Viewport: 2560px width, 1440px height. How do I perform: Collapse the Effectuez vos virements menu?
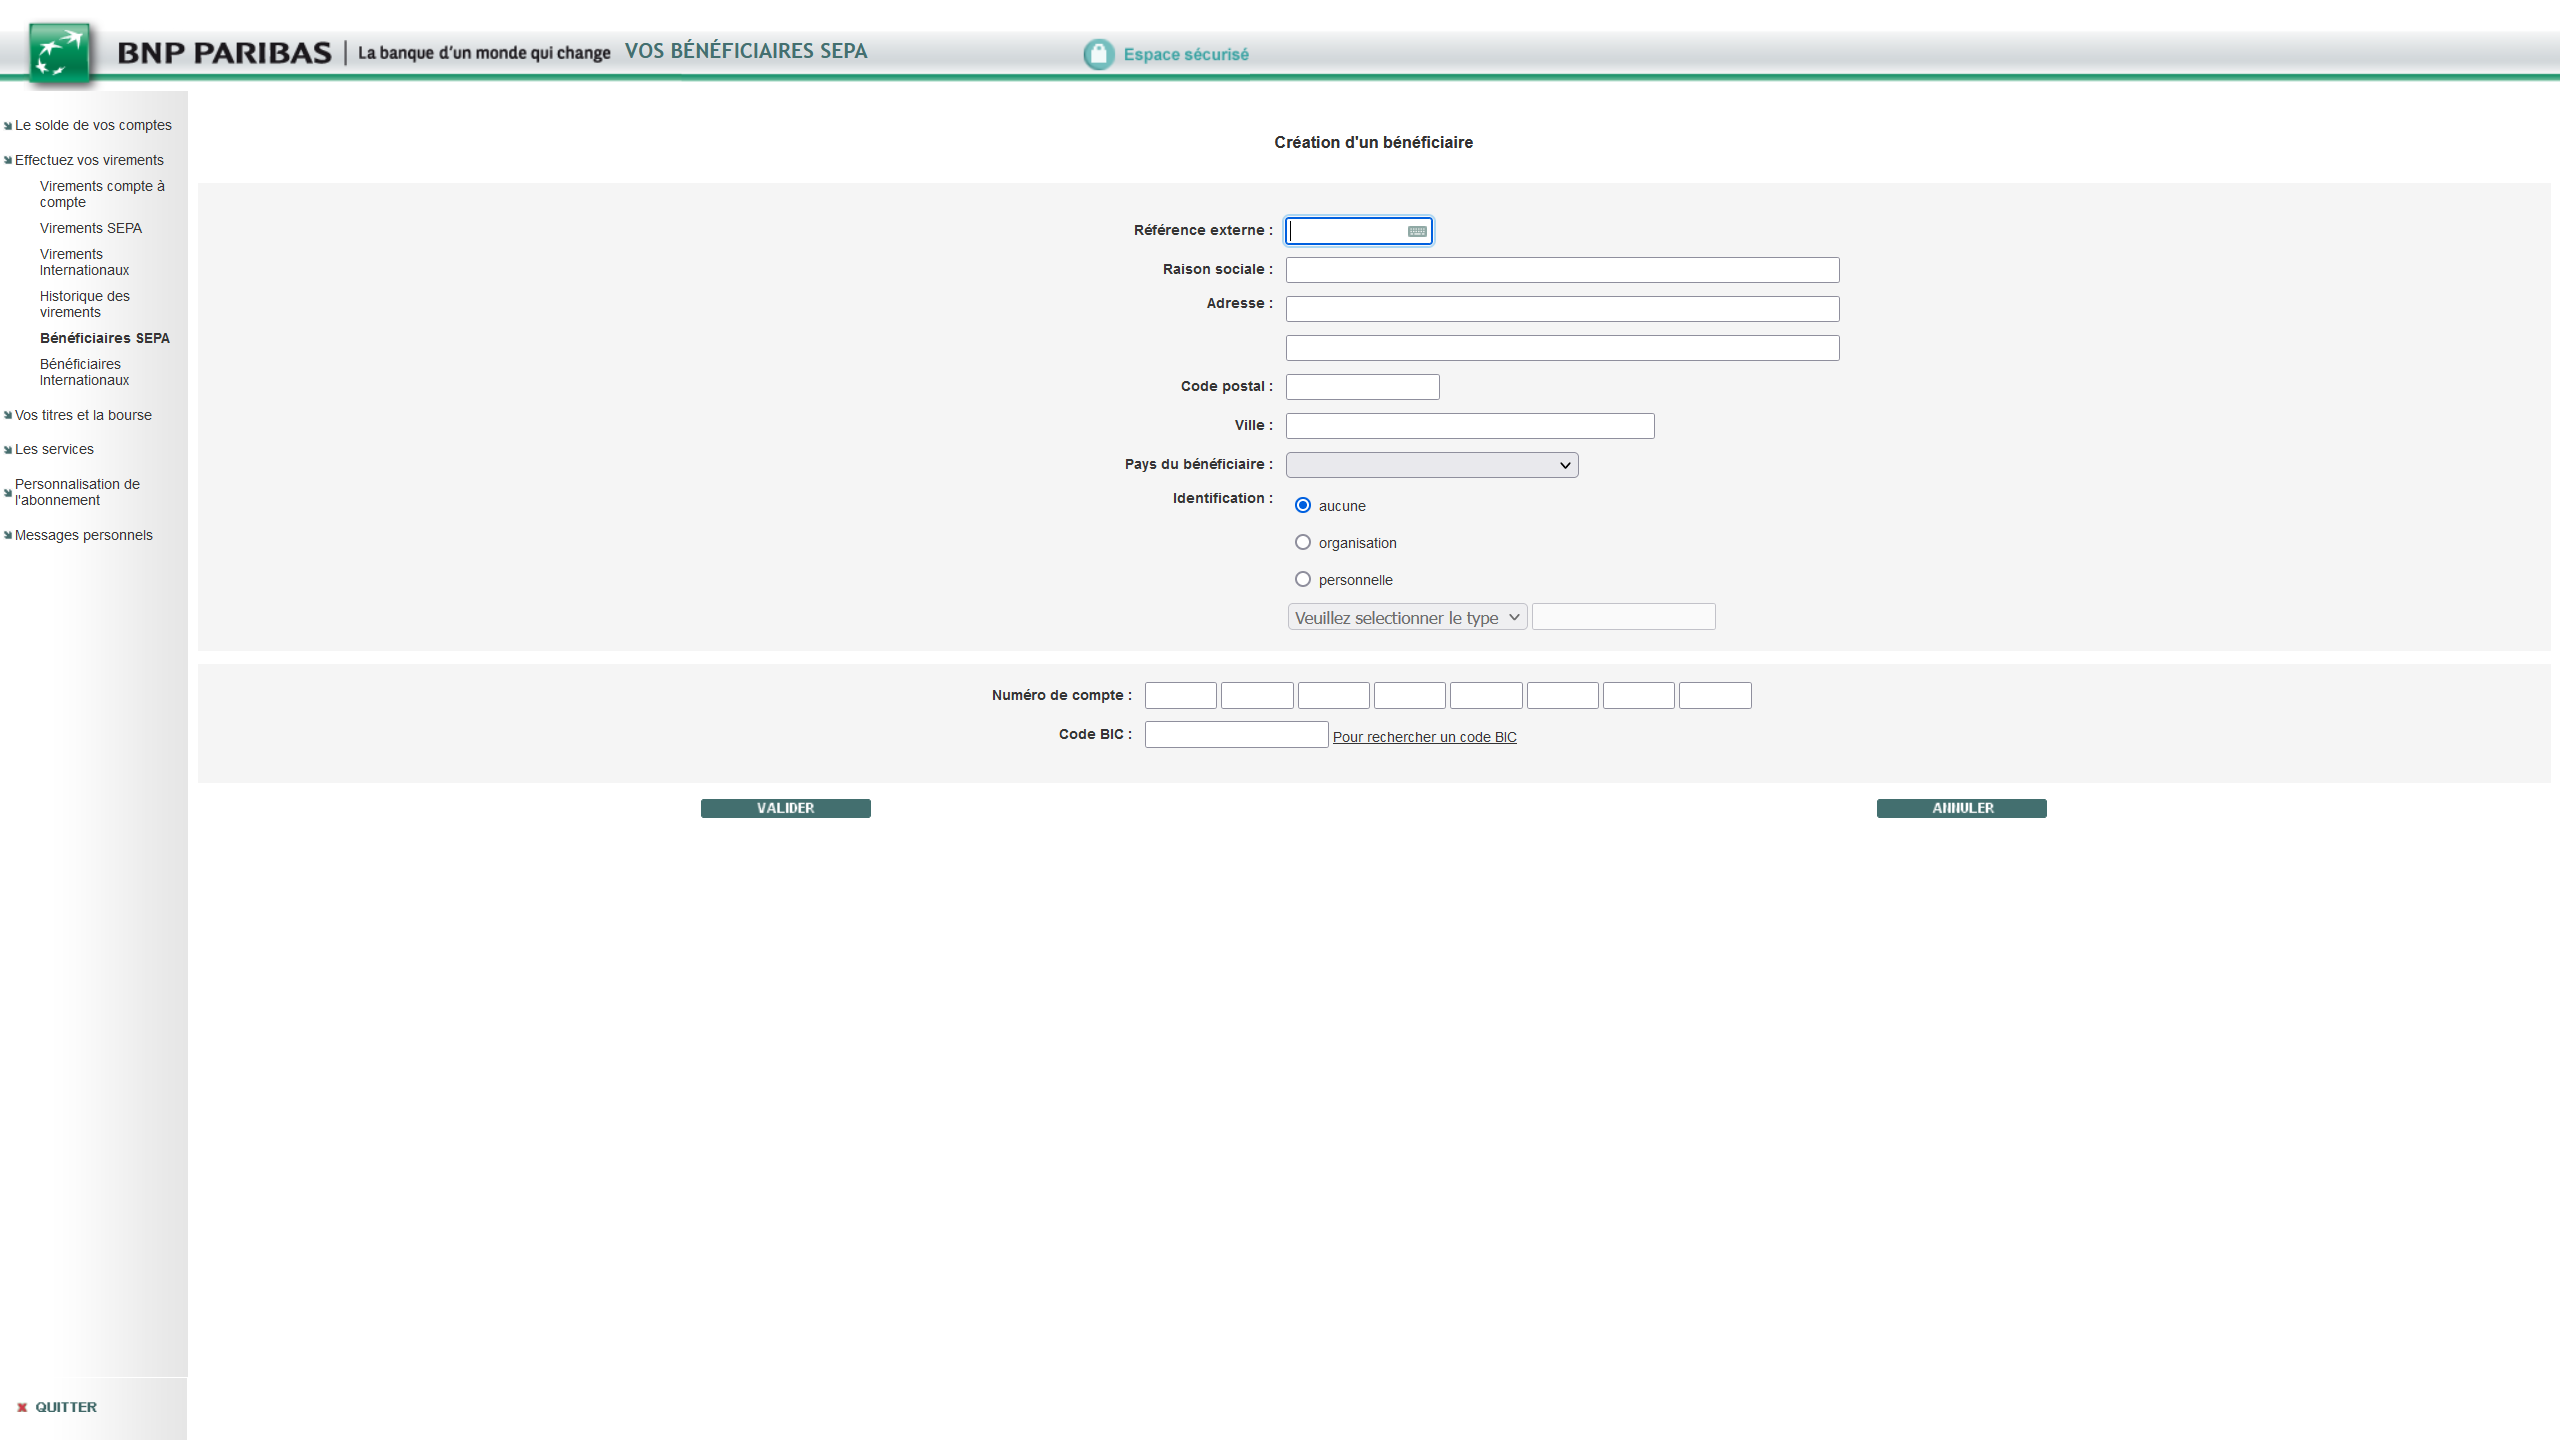click(88, 160)
